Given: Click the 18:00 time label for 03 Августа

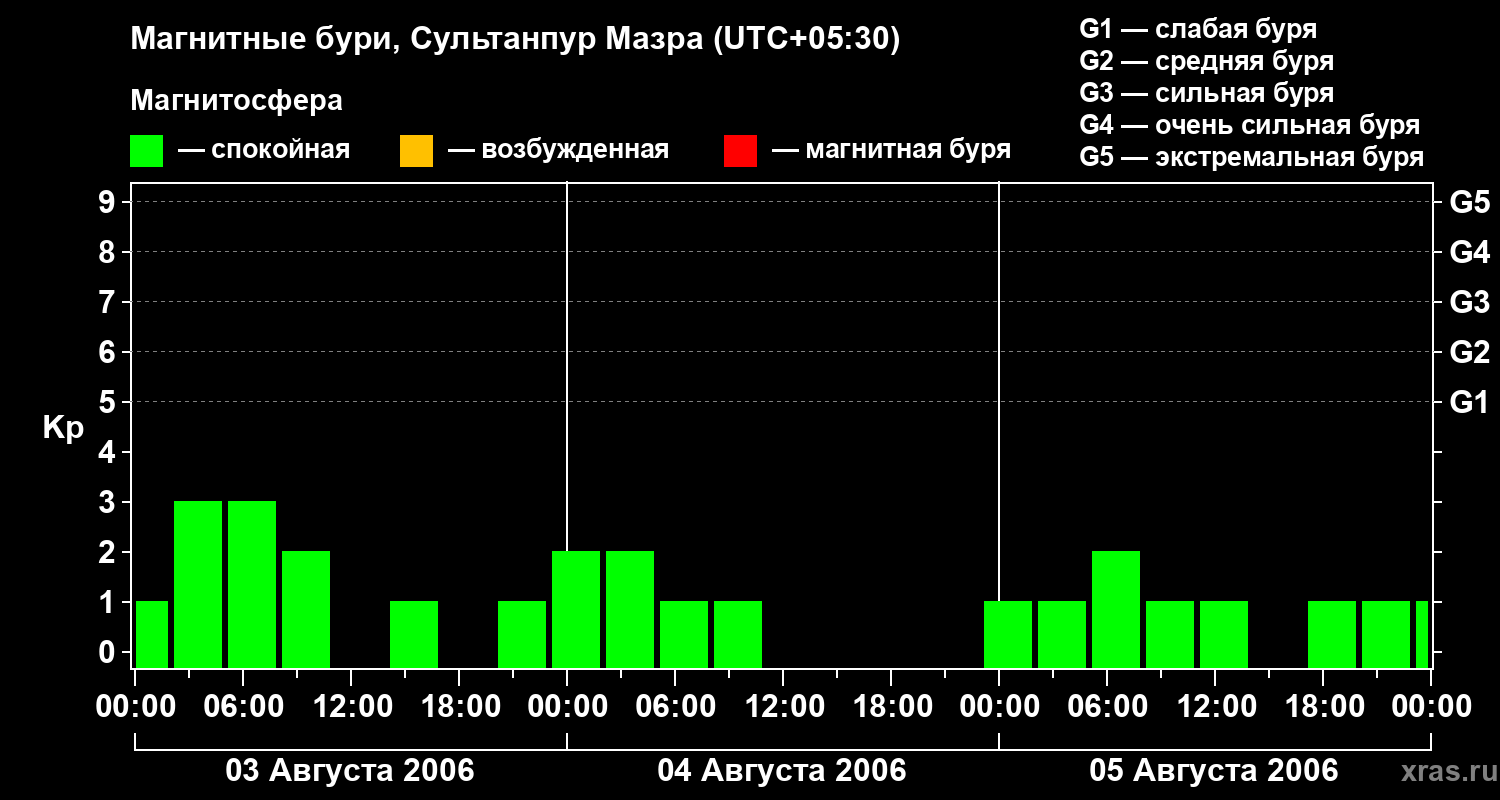Looking at the screenshot, I should tap(459, 707).
